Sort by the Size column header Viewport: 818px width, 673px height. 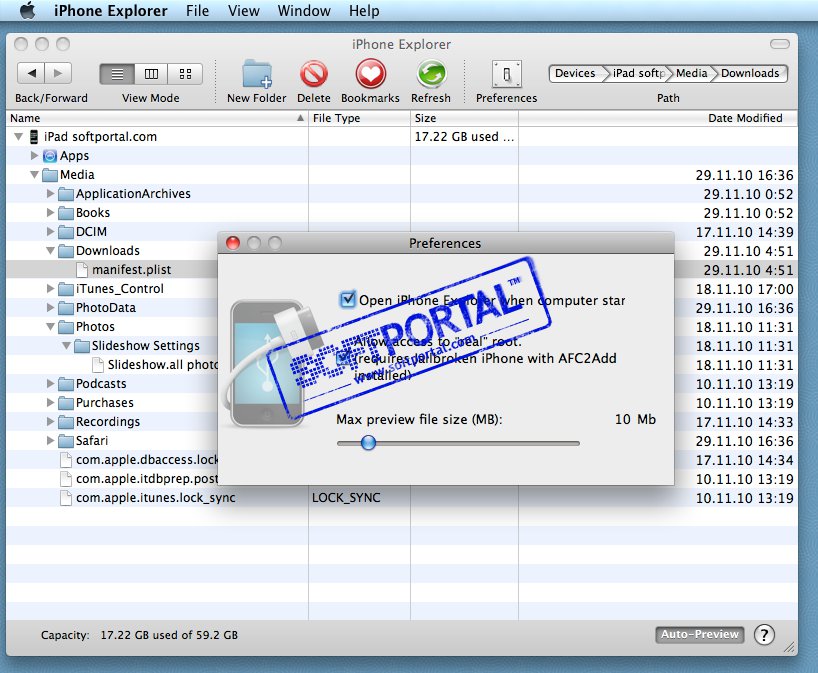(x=464, y=118)
